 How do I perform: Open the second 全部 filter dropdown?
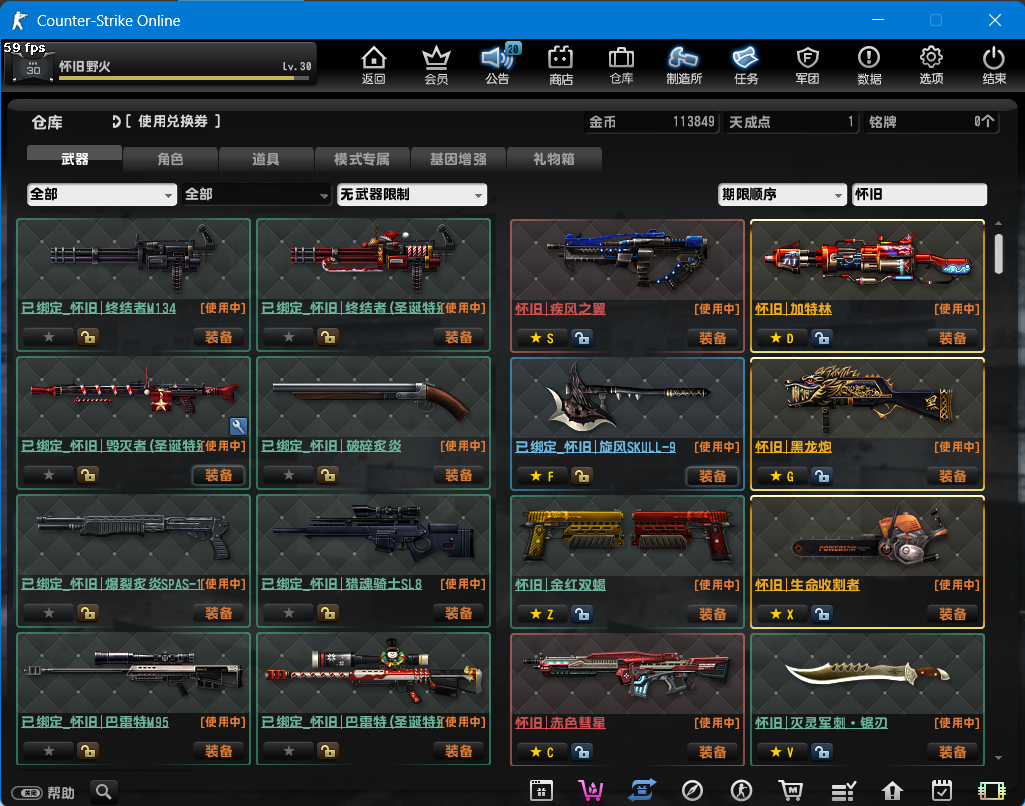[256, 194]
